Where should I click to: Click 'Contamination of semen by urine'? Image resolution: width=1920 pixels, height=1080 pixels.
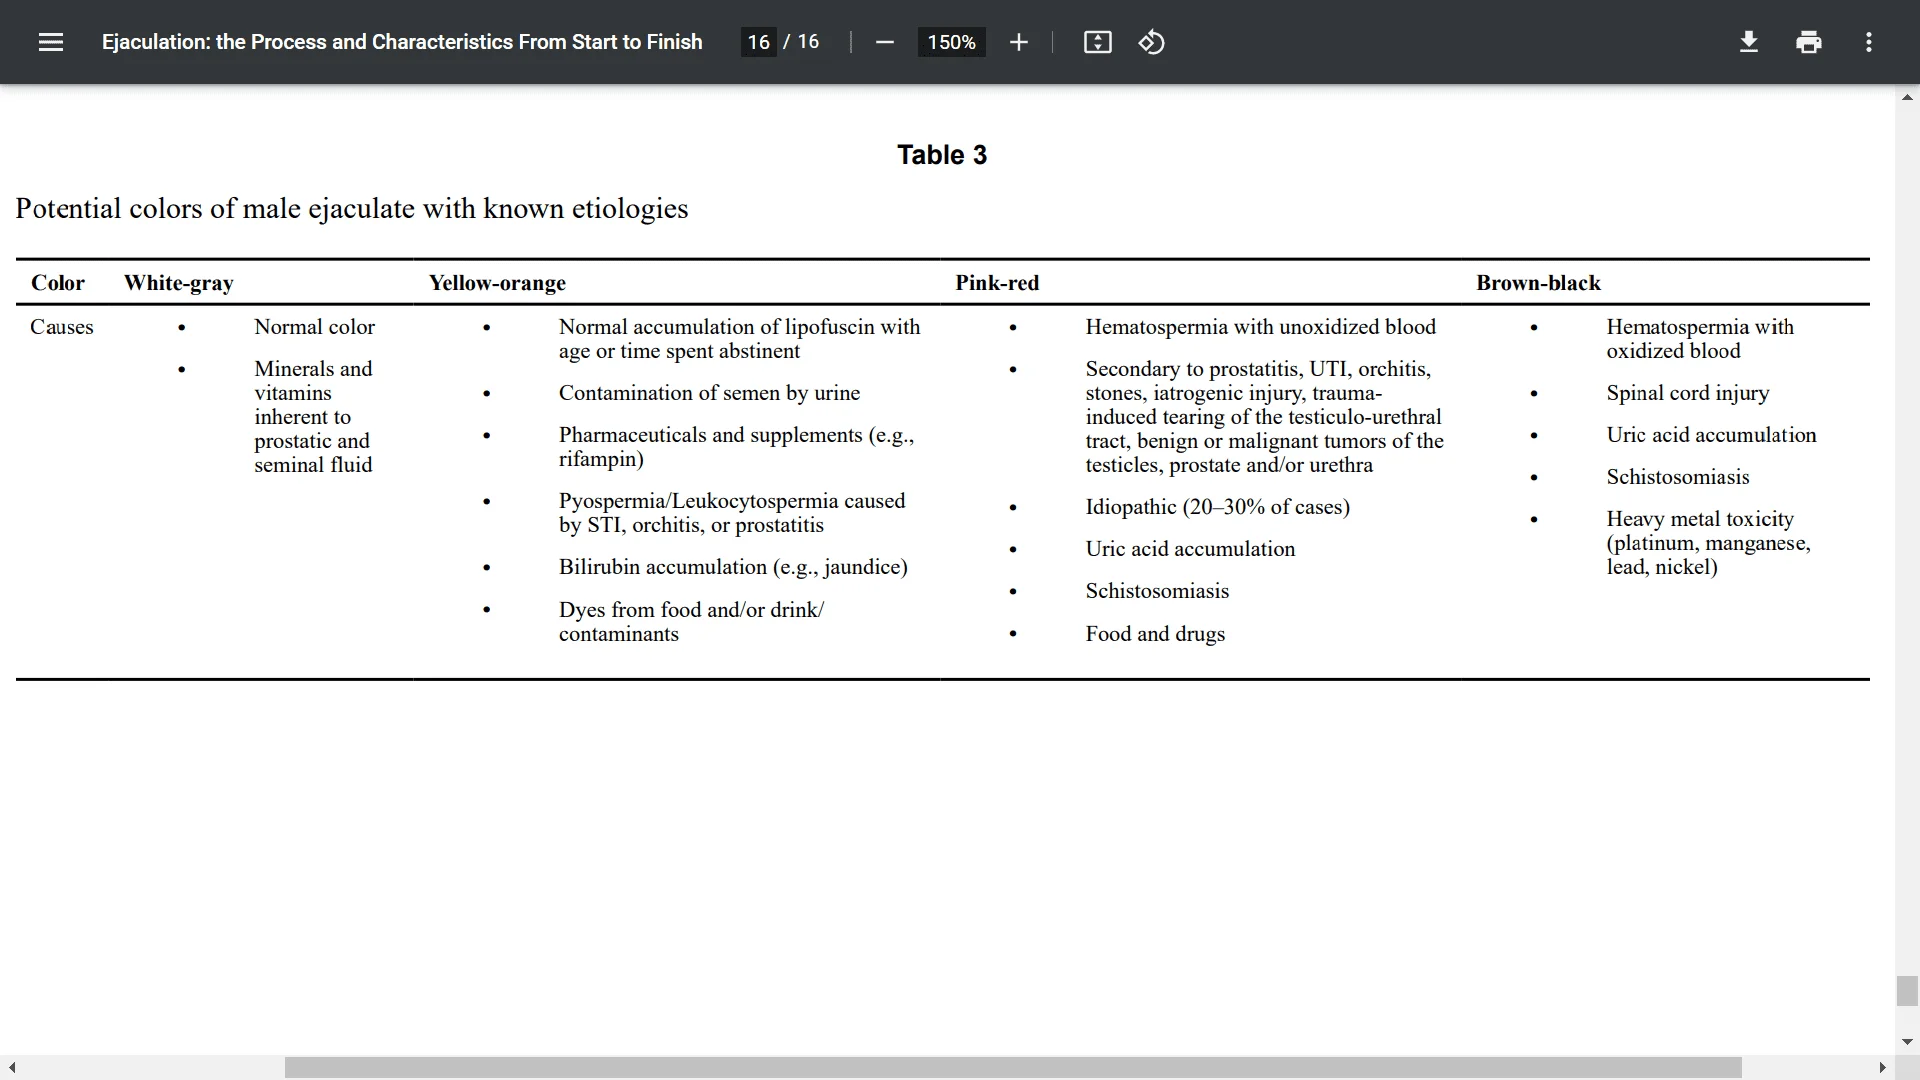pos(709,393)
